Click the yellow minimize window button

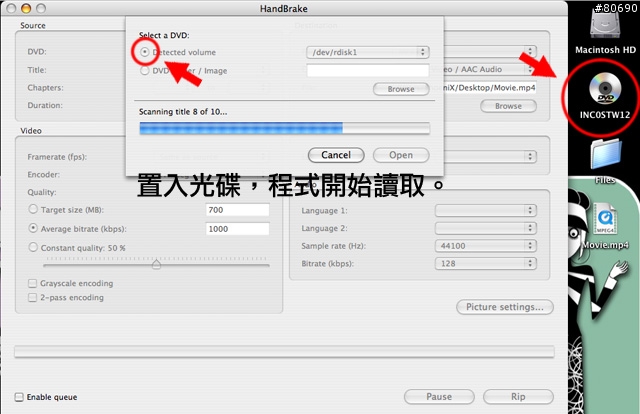26,8
